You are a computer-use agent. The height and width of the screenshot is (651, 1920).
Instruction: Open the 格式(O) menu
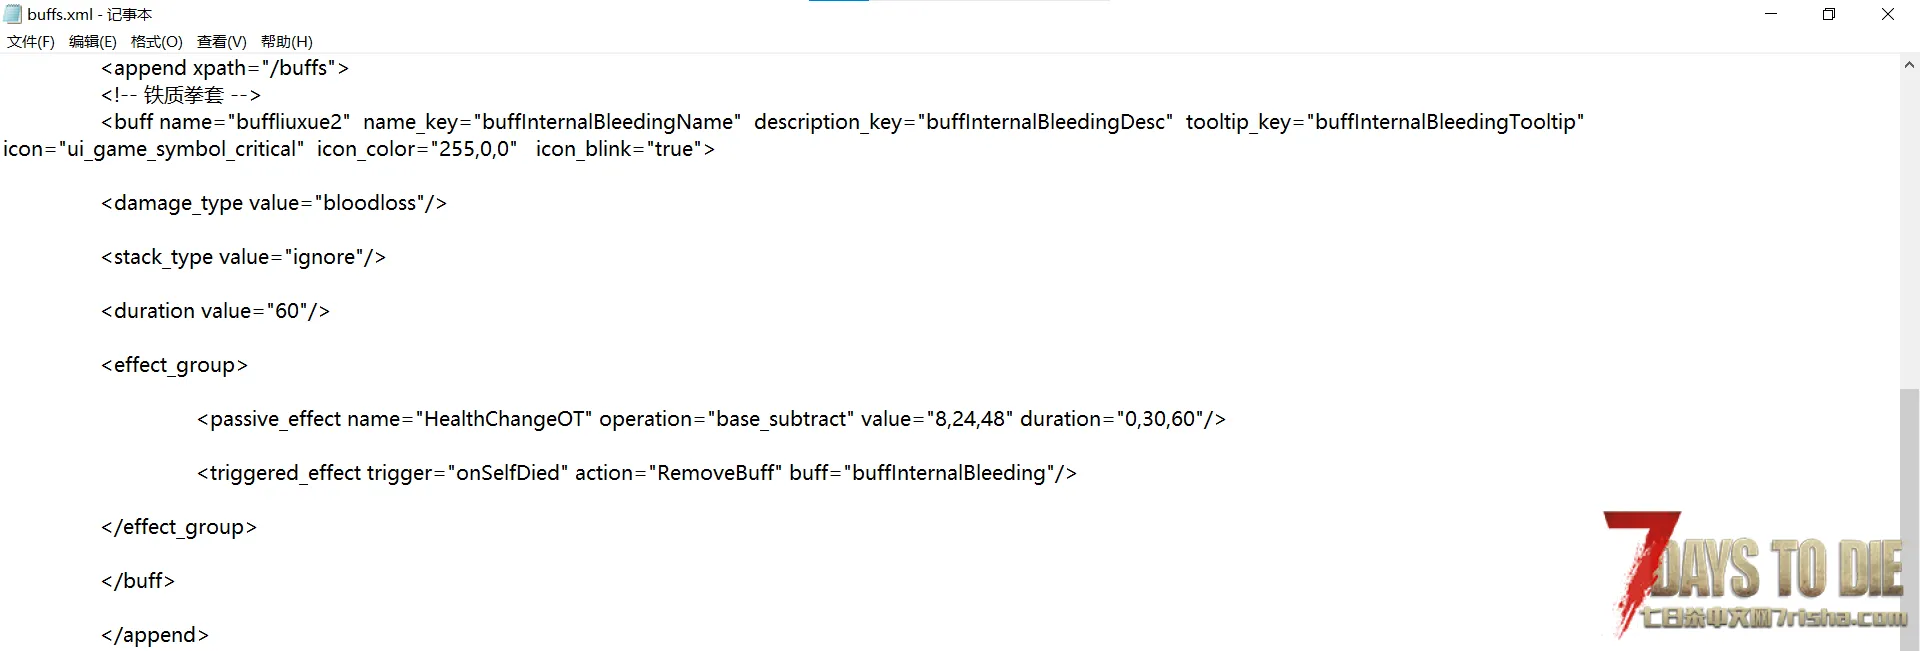click(156, 42)
